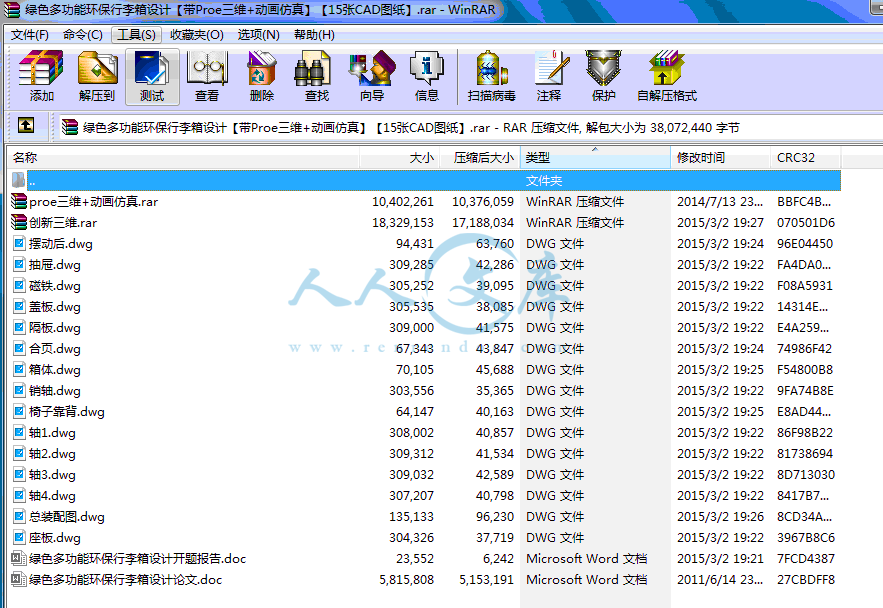883x608 pixels.
Task: Sort by 大小 column header
Action: click(399, 158)
